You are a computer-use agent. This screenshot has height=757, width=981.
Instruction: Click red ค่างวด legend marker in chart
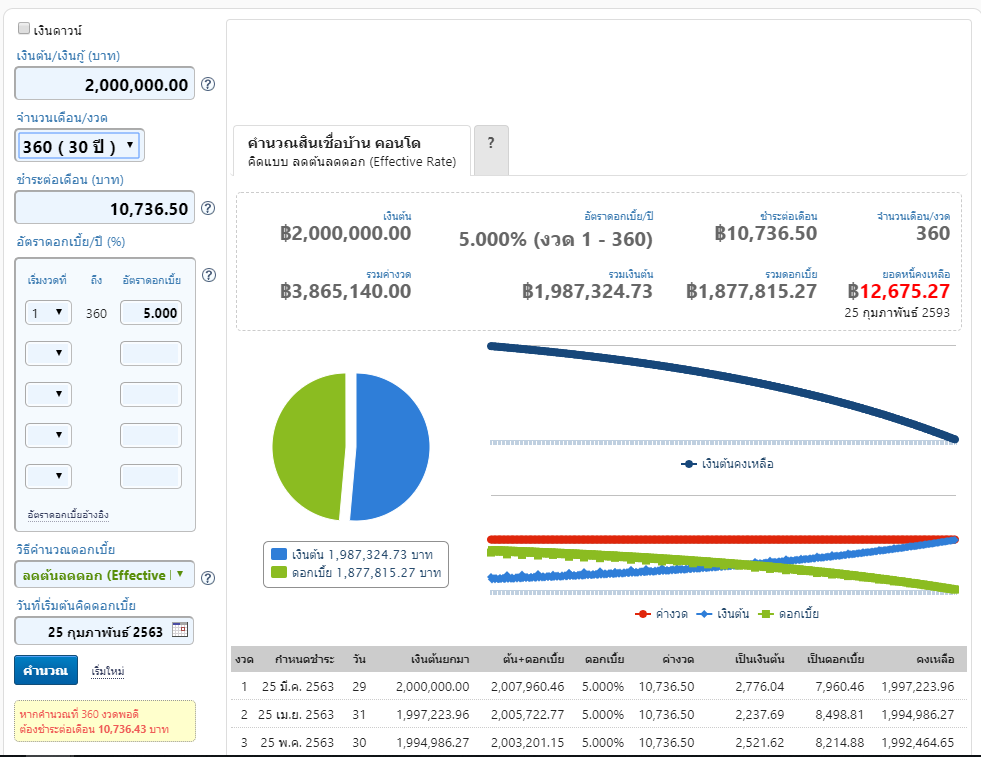point(643,614)
